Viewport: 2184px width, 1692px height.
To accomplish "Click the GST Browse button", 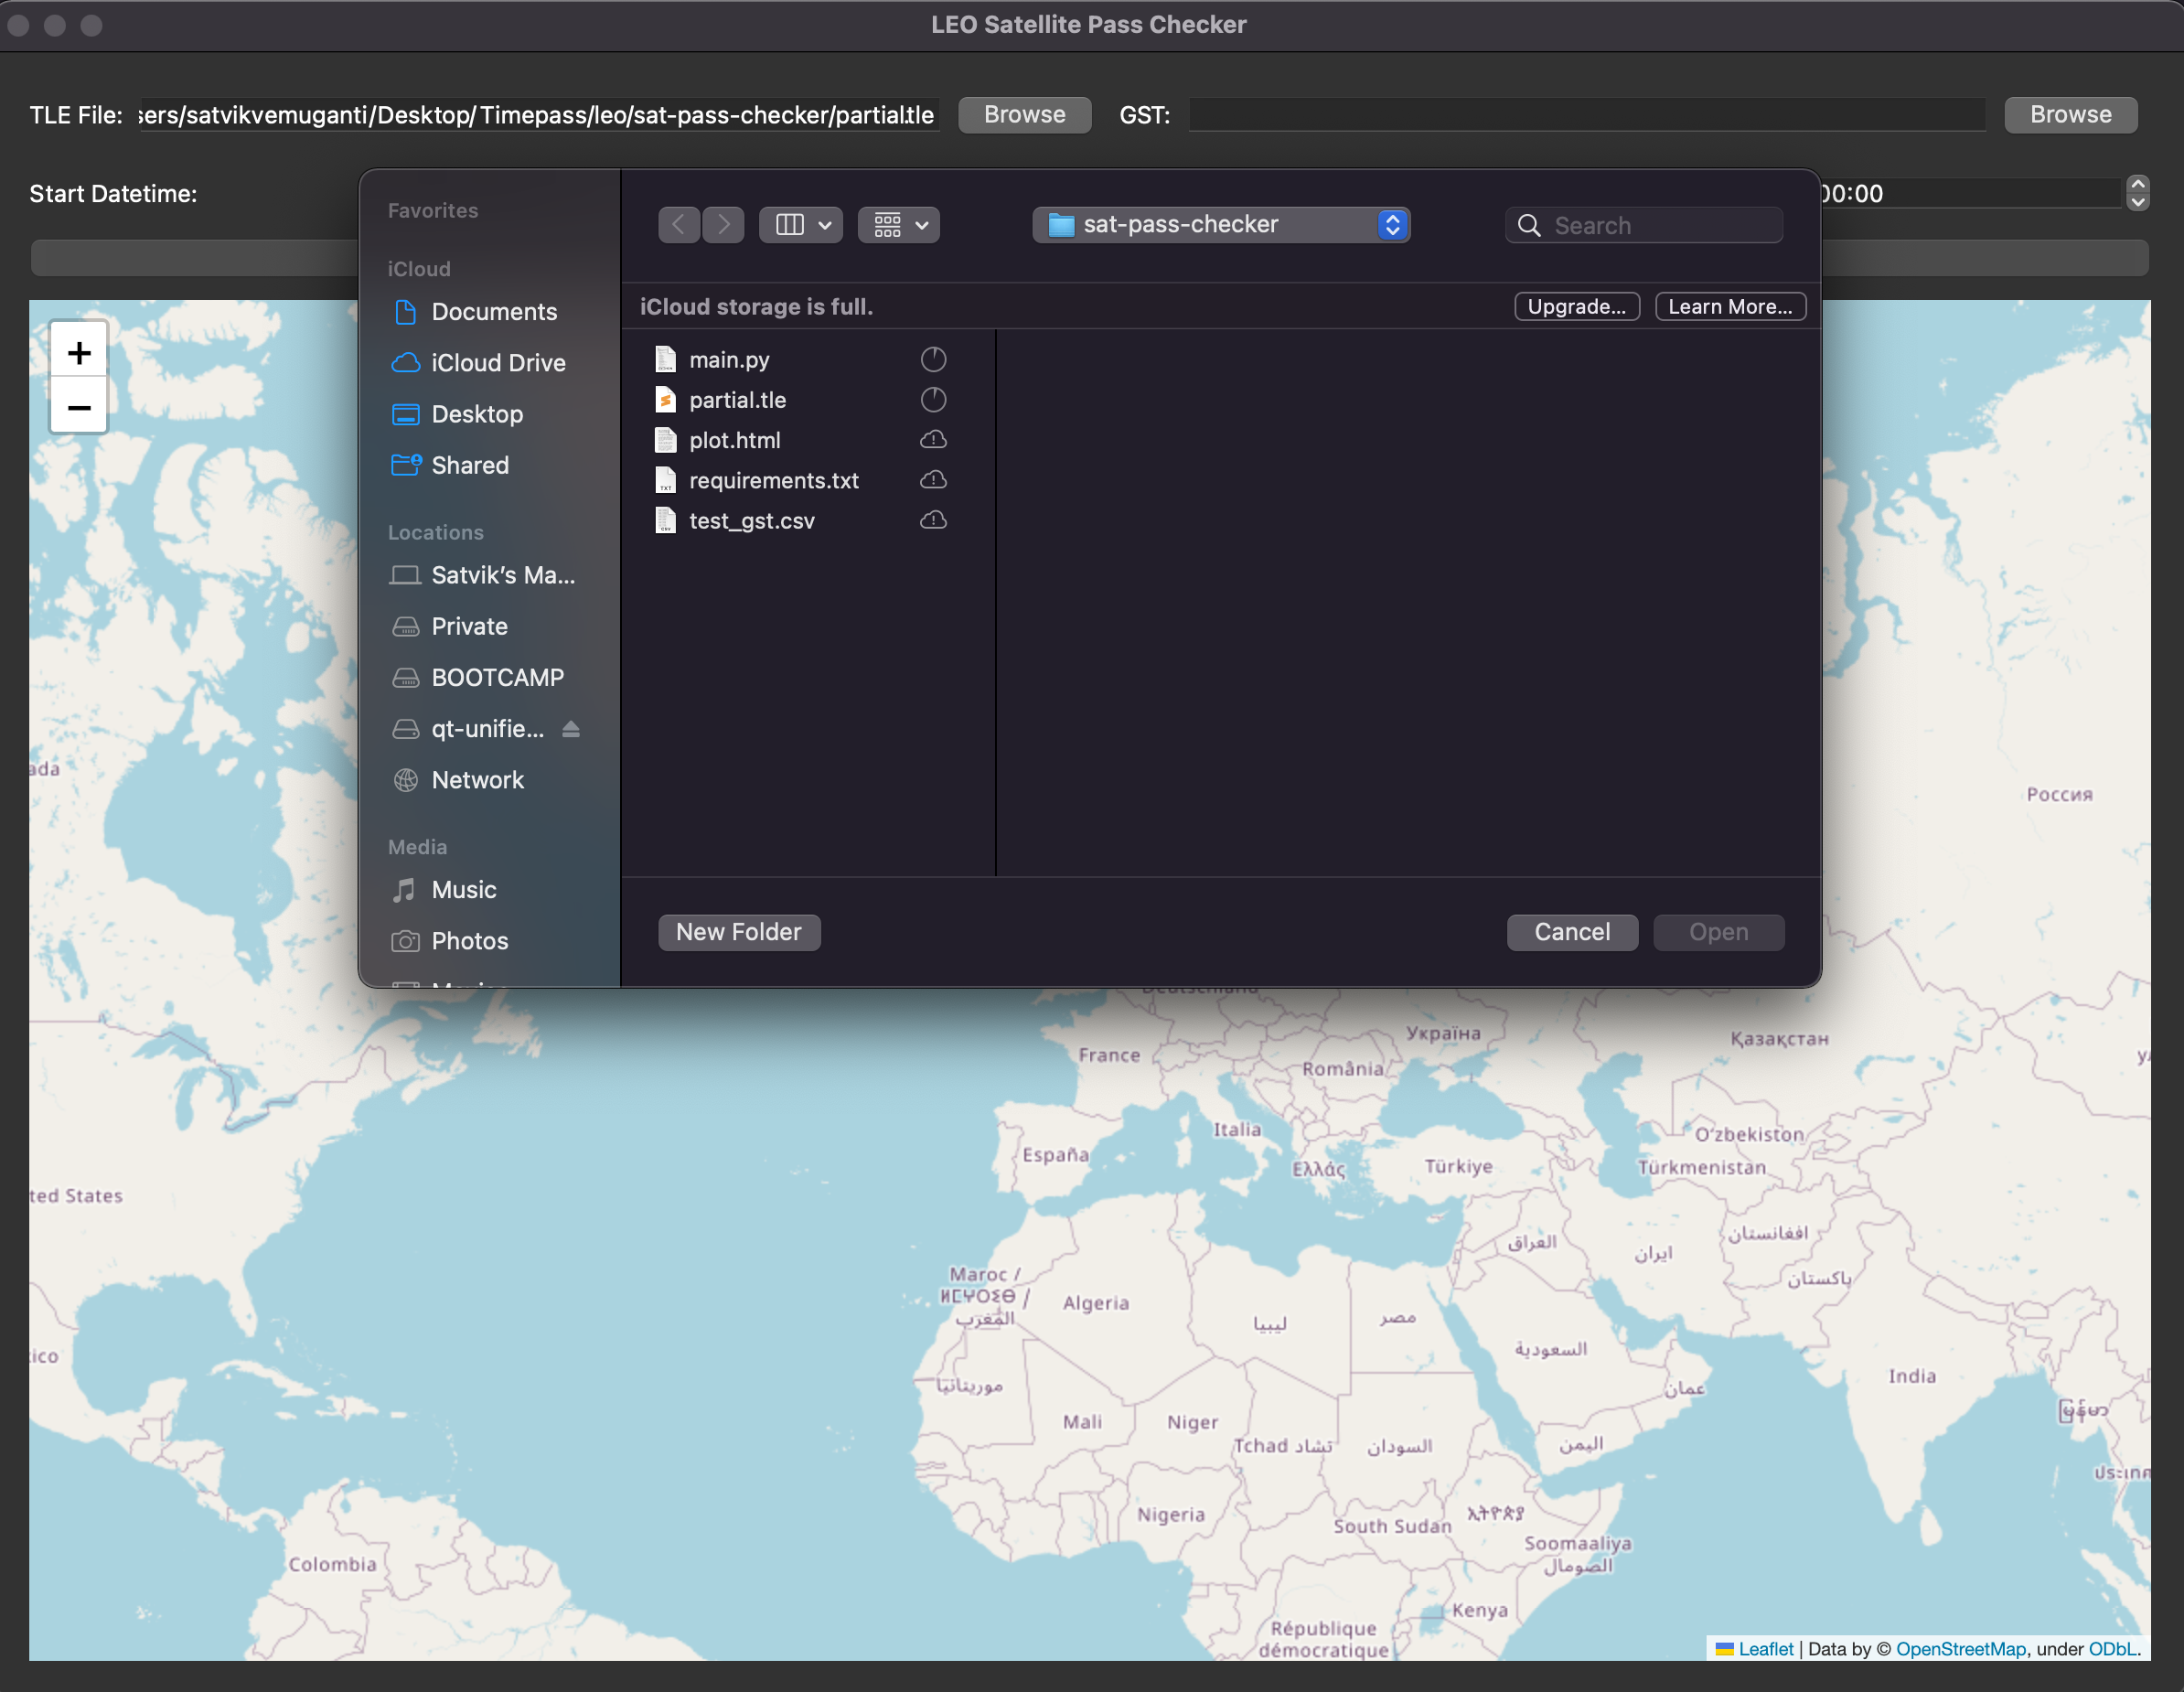I will click(2070, 115).
